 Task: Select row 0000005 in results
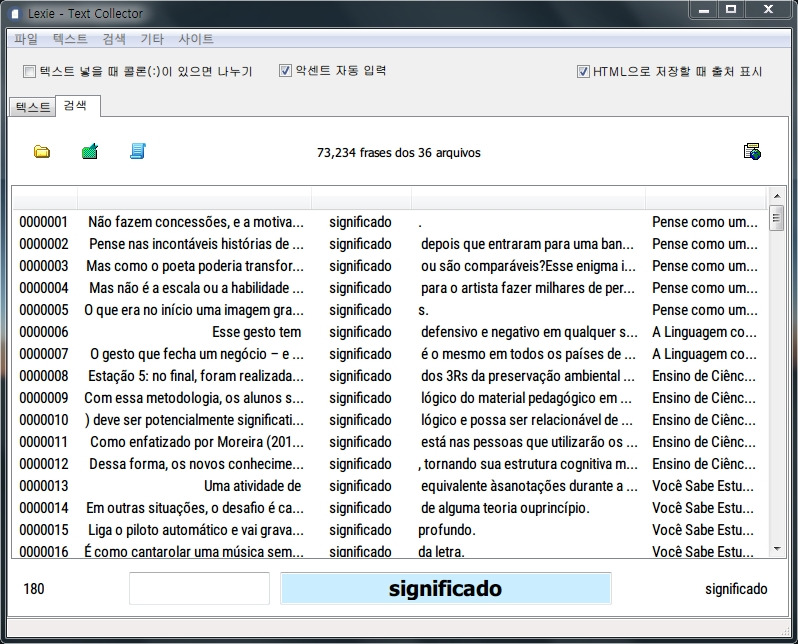tap(389, 310)
